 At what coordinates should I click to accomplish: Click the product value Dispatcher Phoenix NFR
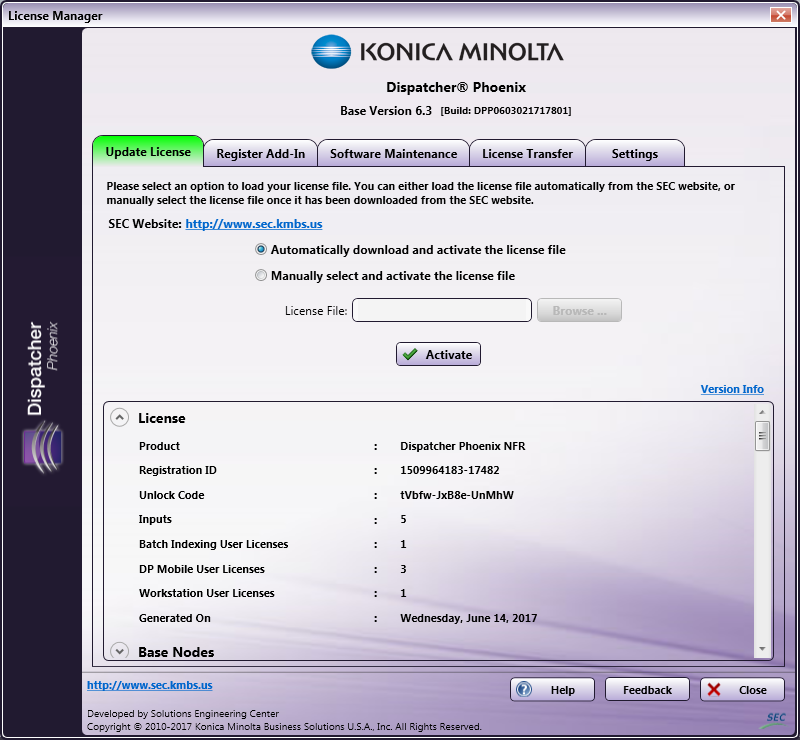(462, 446)
